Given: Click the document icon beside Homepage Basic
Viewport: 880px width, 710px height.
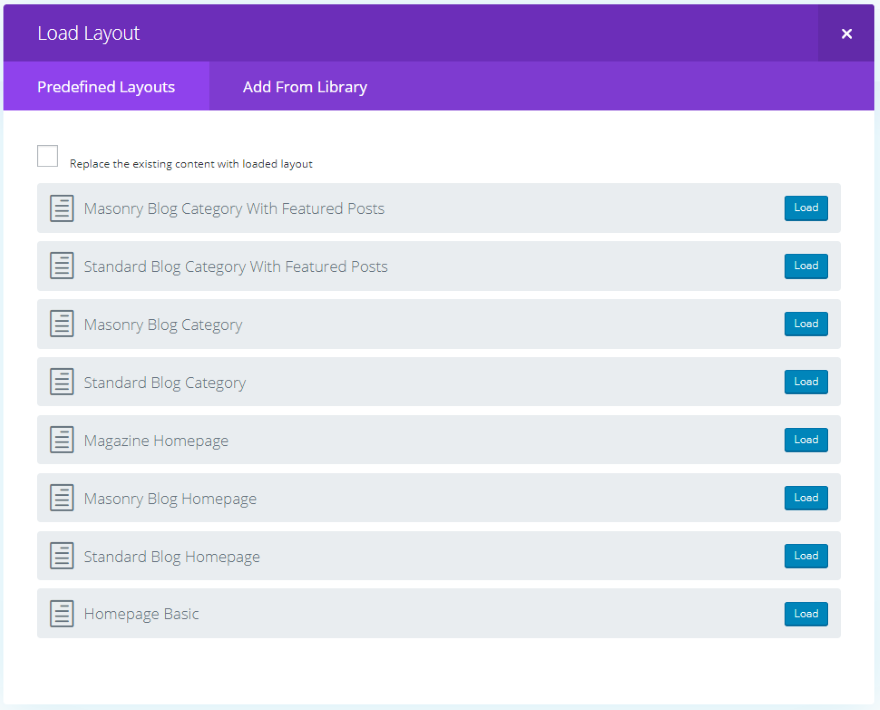Looking at the screenshot, I should [62, 613].
